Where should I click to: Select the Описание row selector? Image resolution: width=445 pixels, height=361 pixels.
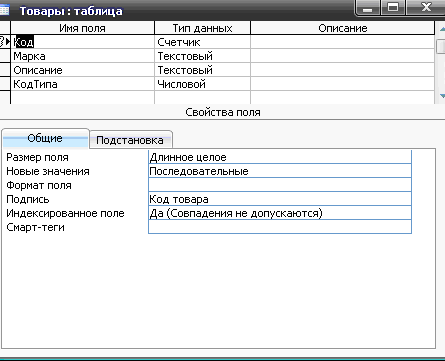coord(5,70)
